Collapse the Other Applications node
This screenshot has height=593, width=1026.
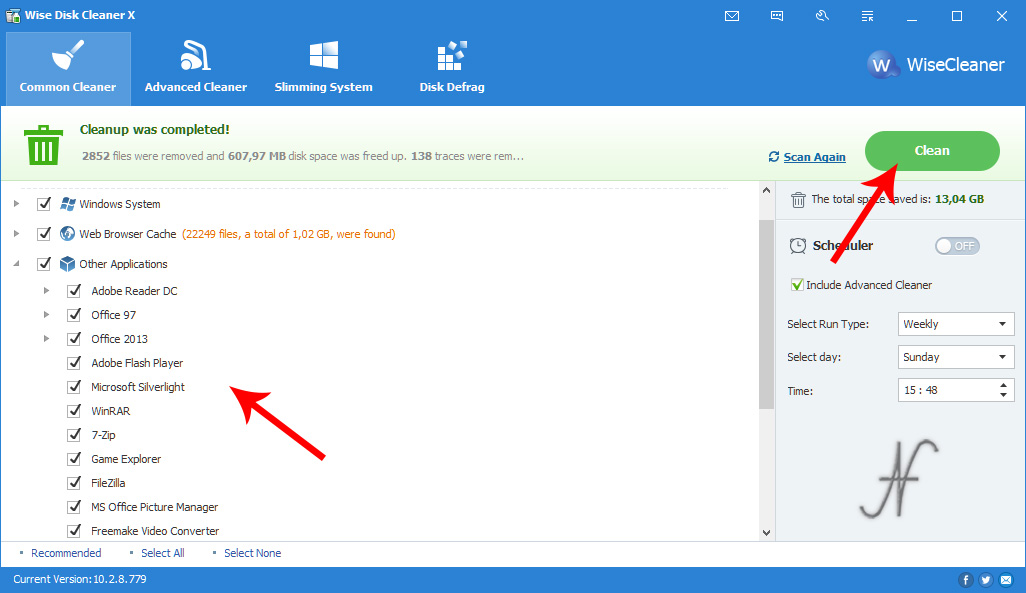click(16, 264)
